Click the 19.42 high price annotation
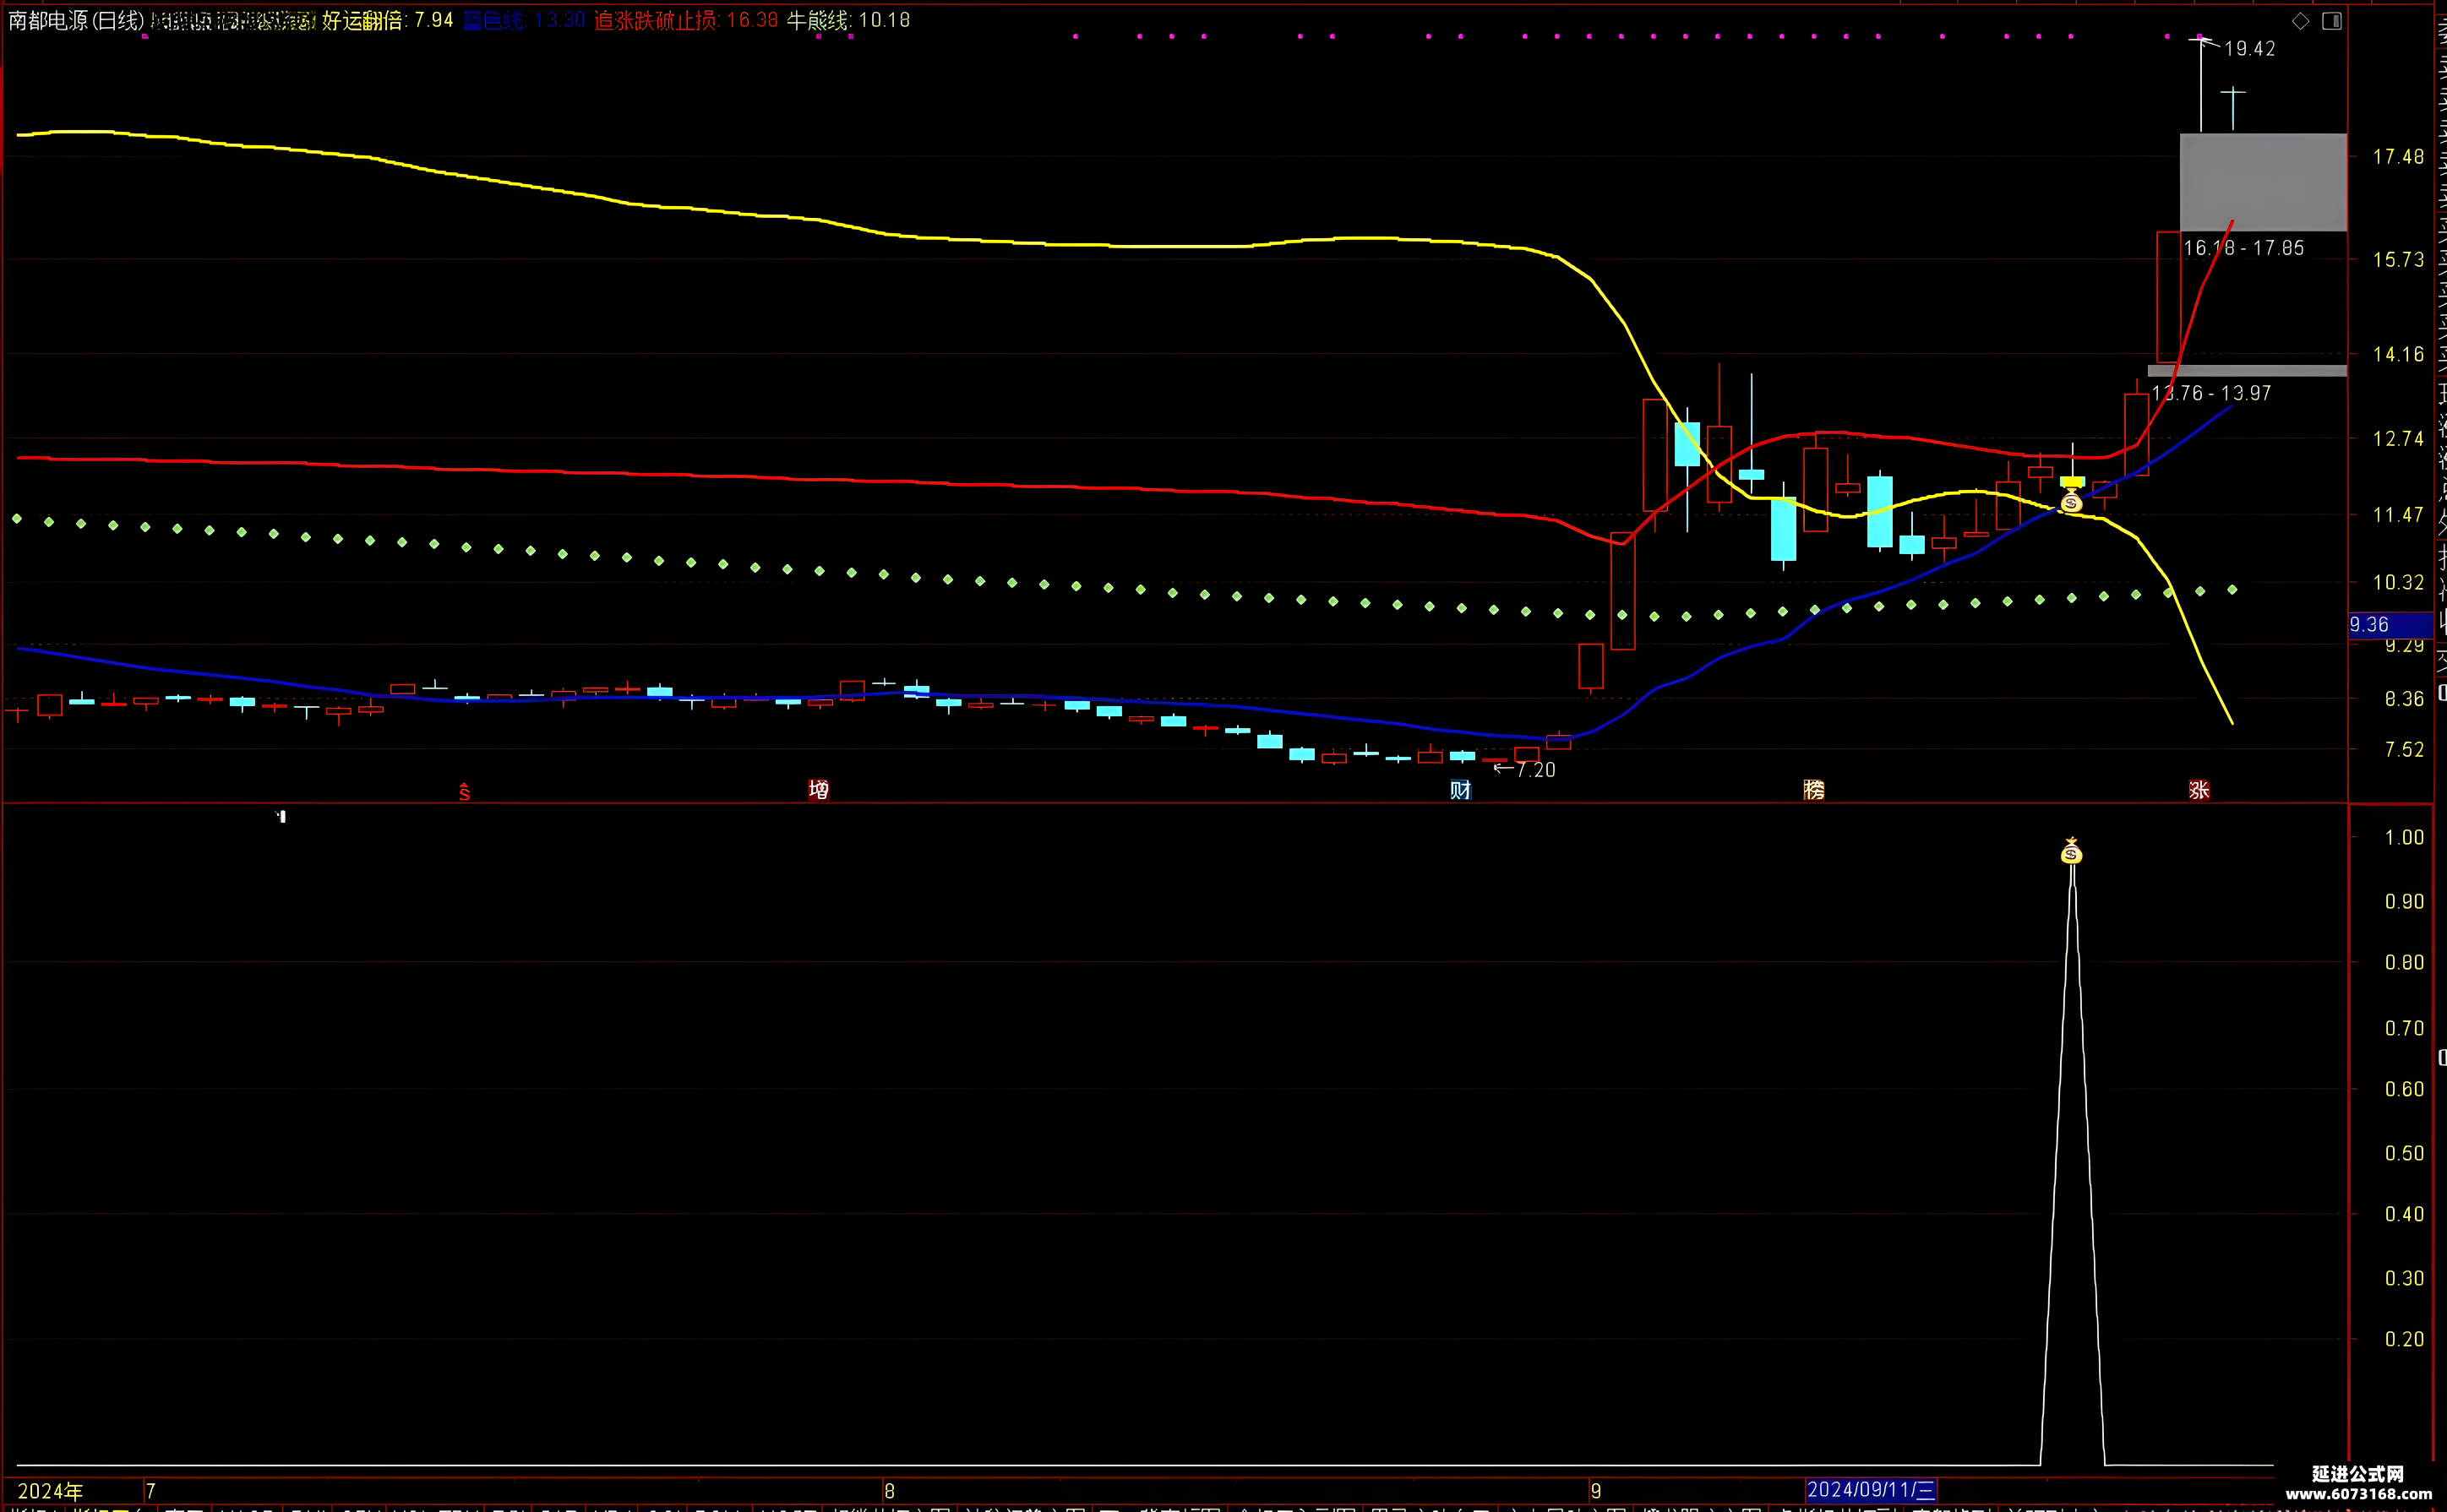Screen dimensions: 2447x1512 tap(2249, 49)
